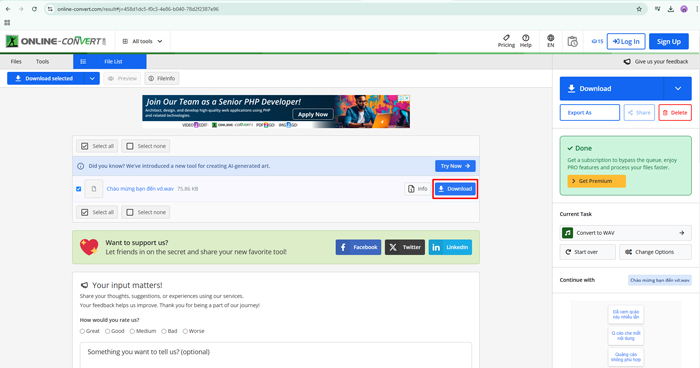The image size is (700, 368).
Task: Bookmark page with the star icon
Action: point(639,9)
